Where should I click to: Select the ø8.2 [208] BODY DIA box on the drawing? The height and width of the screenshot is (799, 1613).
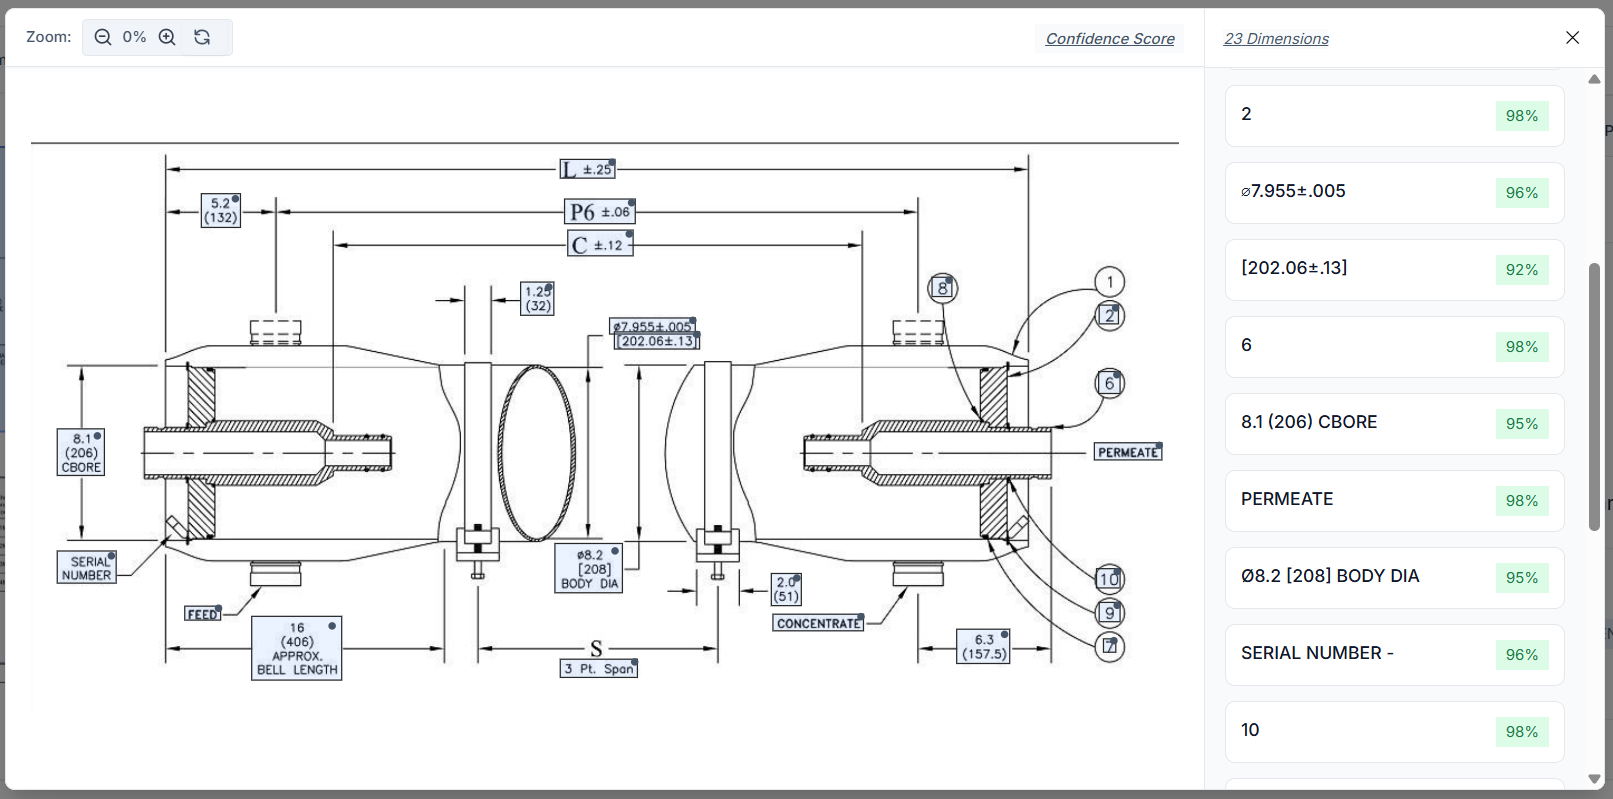click(x=589, y=569)
